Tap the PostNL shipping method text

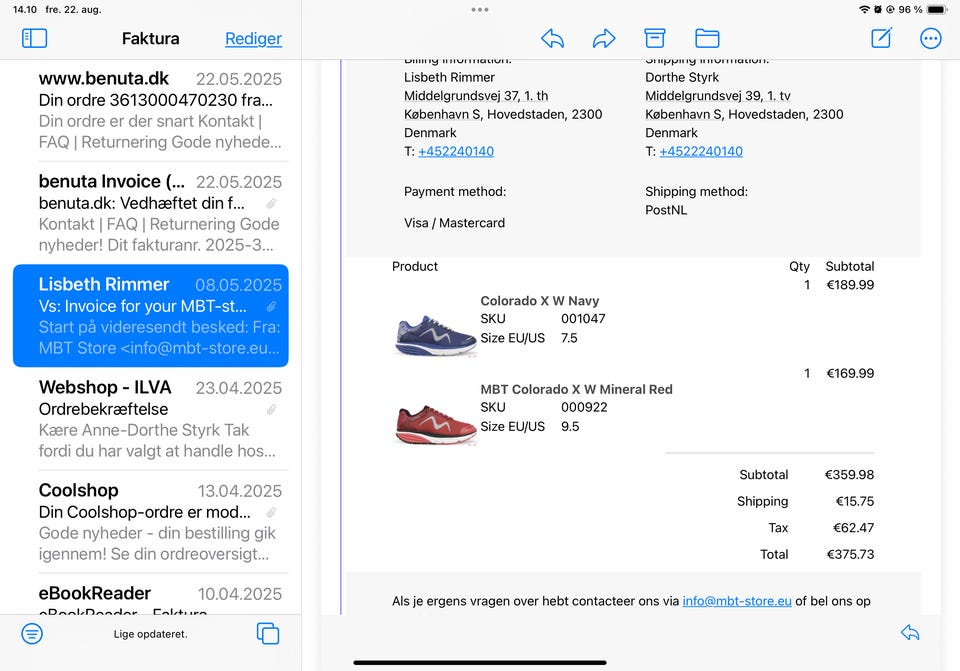click(666, 210)
